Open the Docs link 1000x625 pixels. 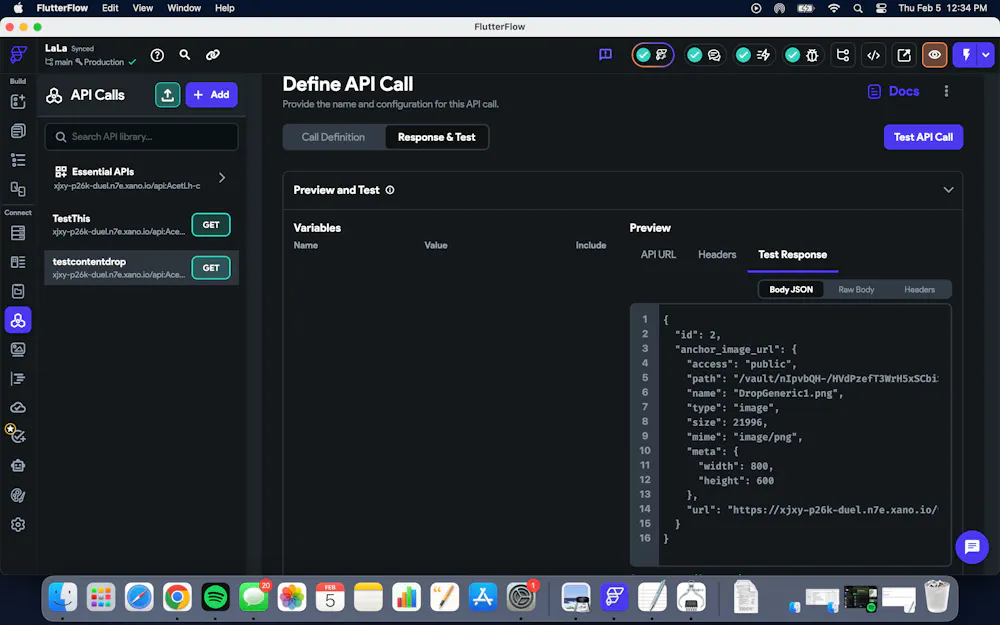click(x=893, y=91)
